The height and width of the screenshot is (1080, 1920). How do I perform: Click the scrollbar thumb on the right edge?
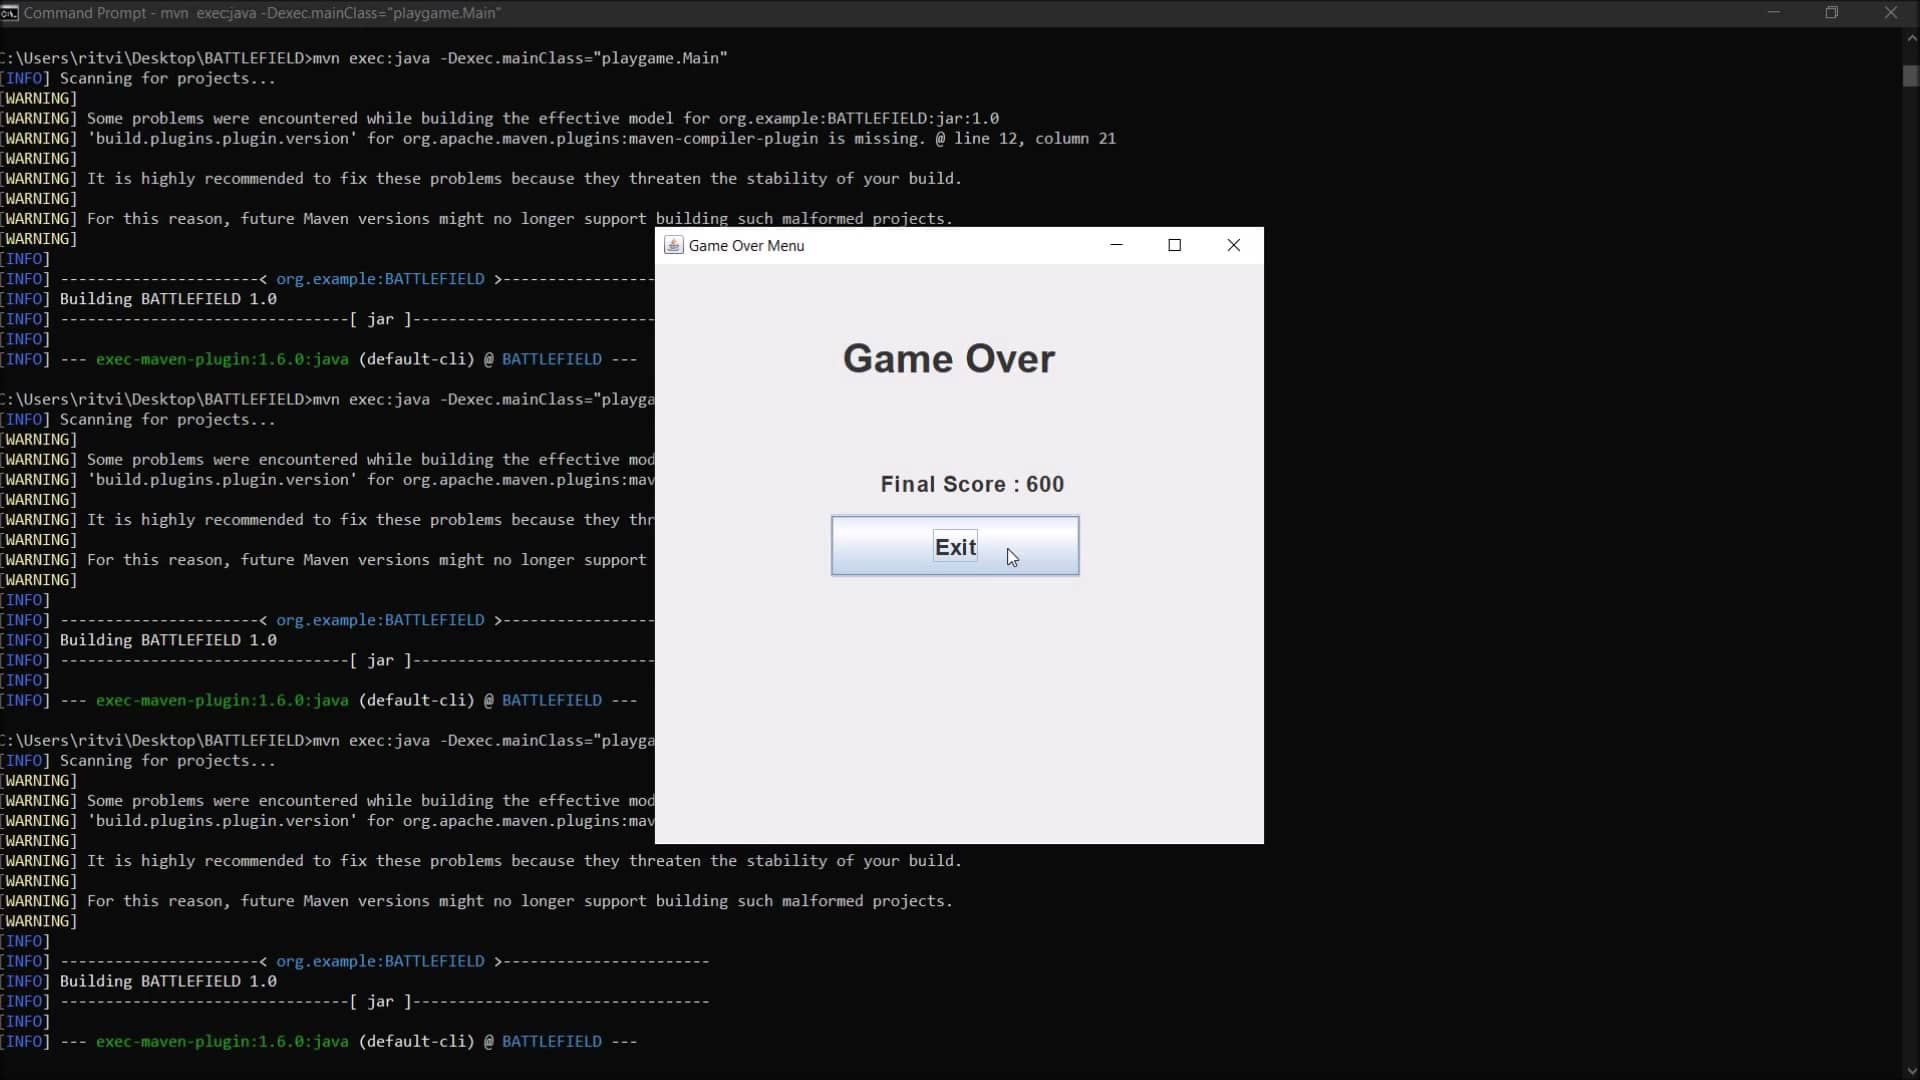(1911, 76)
